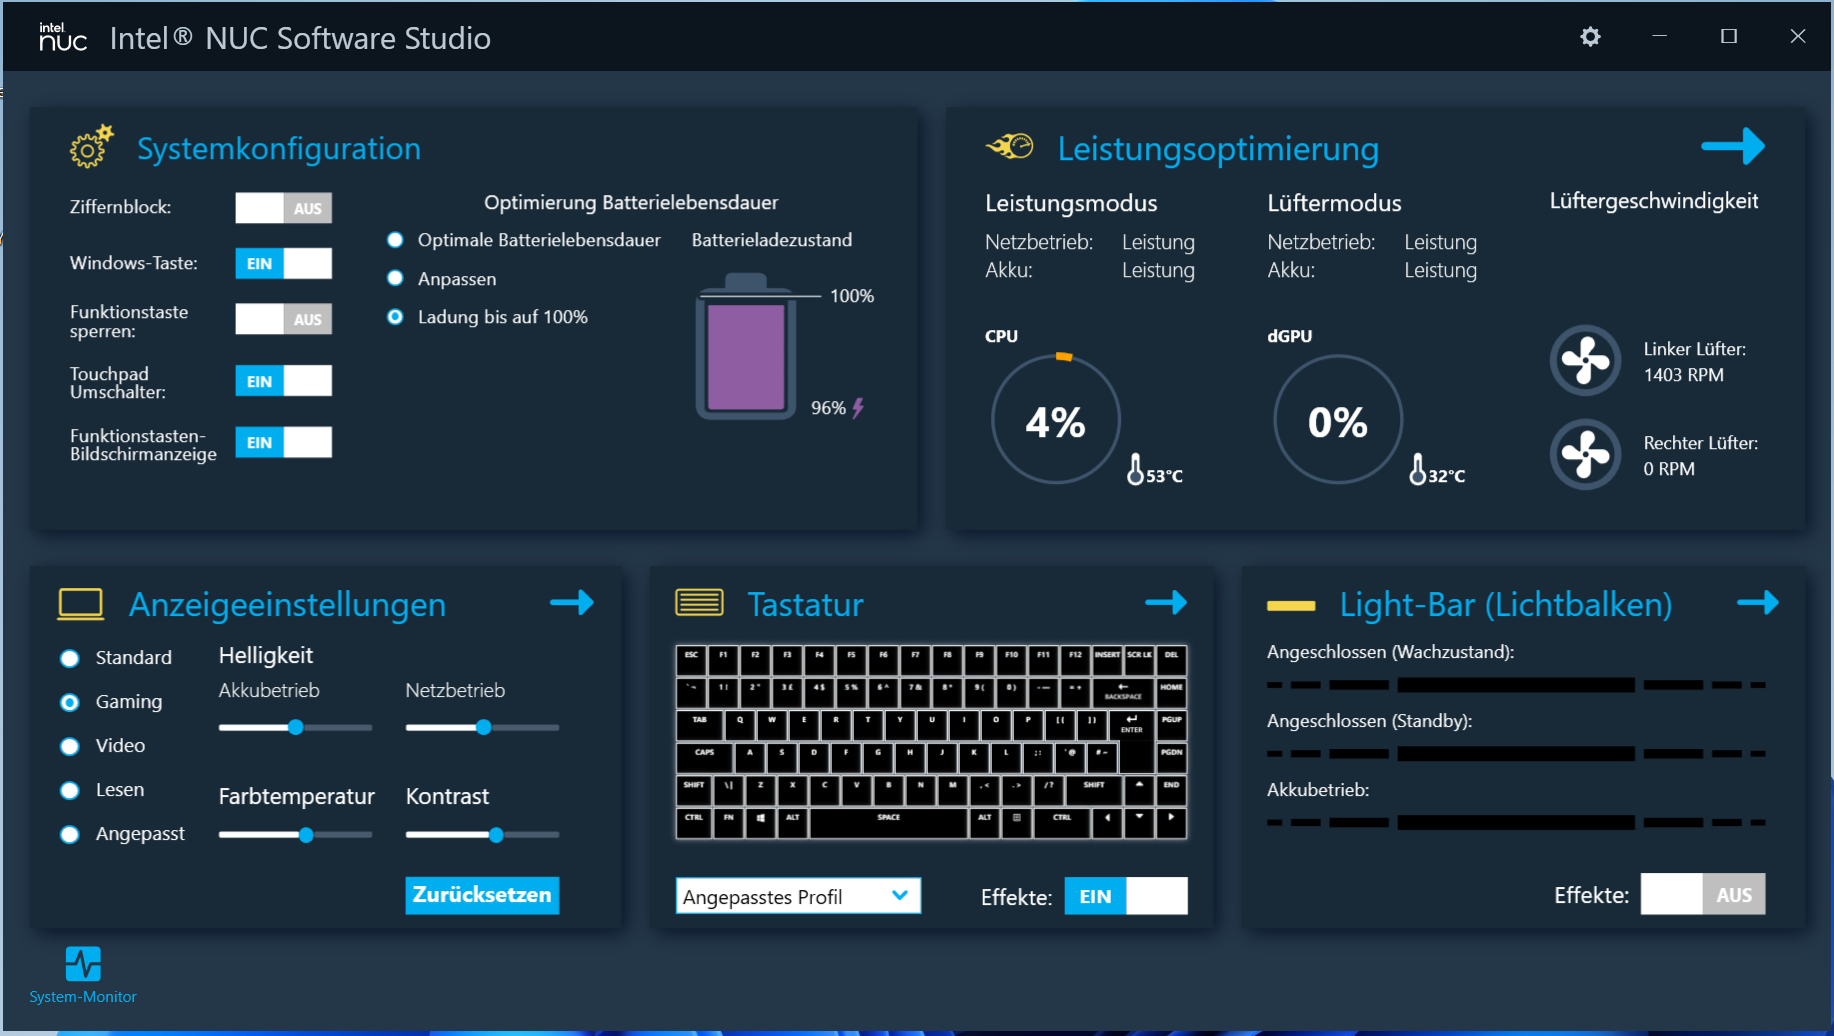Toggle Funktionstaste sperren switch

[x=284, y=319]
